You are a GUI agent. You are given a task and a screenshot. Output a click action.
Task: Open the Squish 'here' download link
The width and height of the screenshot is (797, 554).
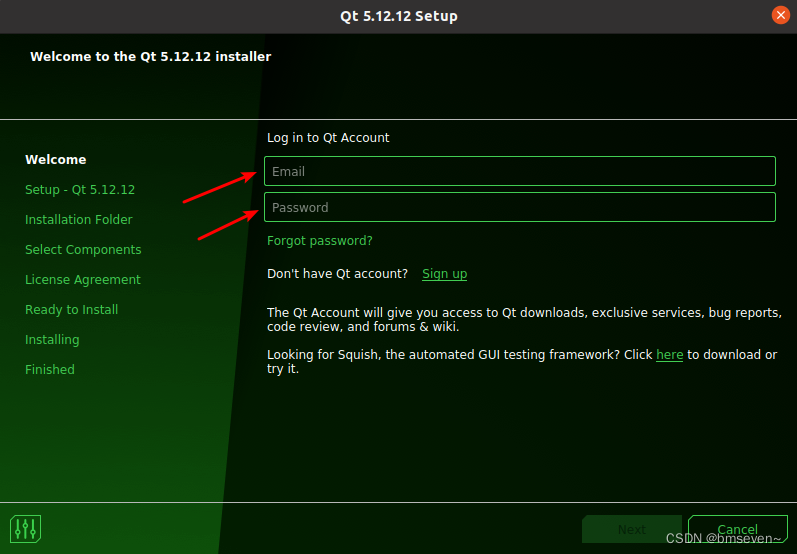tap(669, 355)
